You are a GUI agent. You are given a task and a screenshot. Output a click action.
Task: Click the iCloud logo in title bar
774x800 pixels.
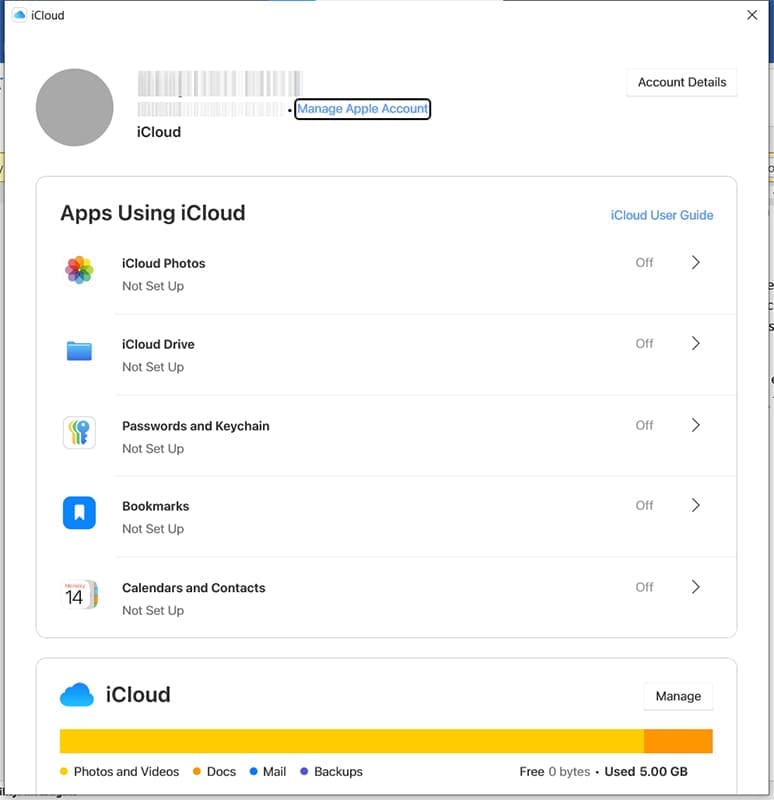(x=19, y=15)
